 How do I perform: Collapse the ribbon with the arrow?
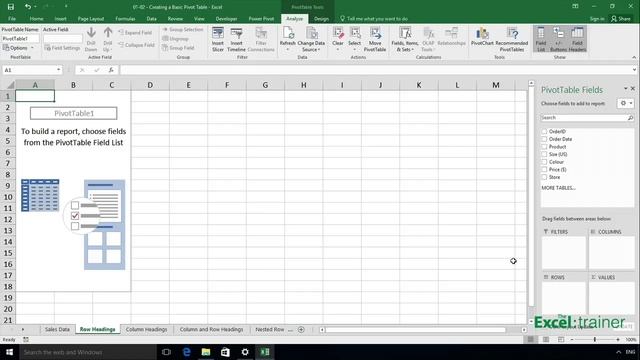pyautogui.click(x=634, y=58)
